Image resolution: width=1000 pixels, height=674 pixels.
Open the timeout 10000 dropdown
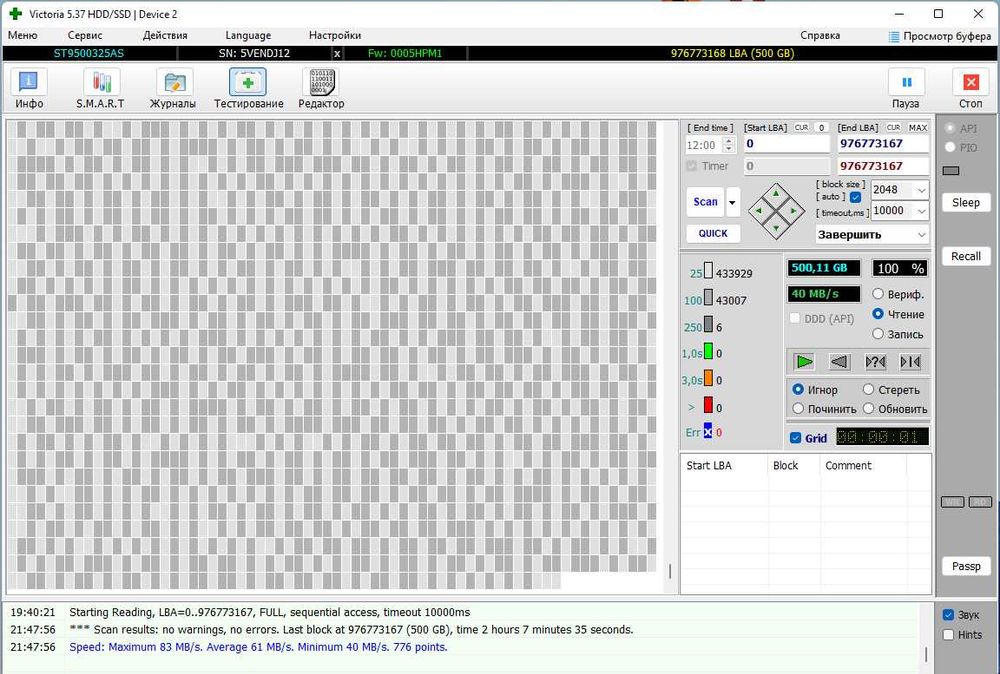[921, 210]
